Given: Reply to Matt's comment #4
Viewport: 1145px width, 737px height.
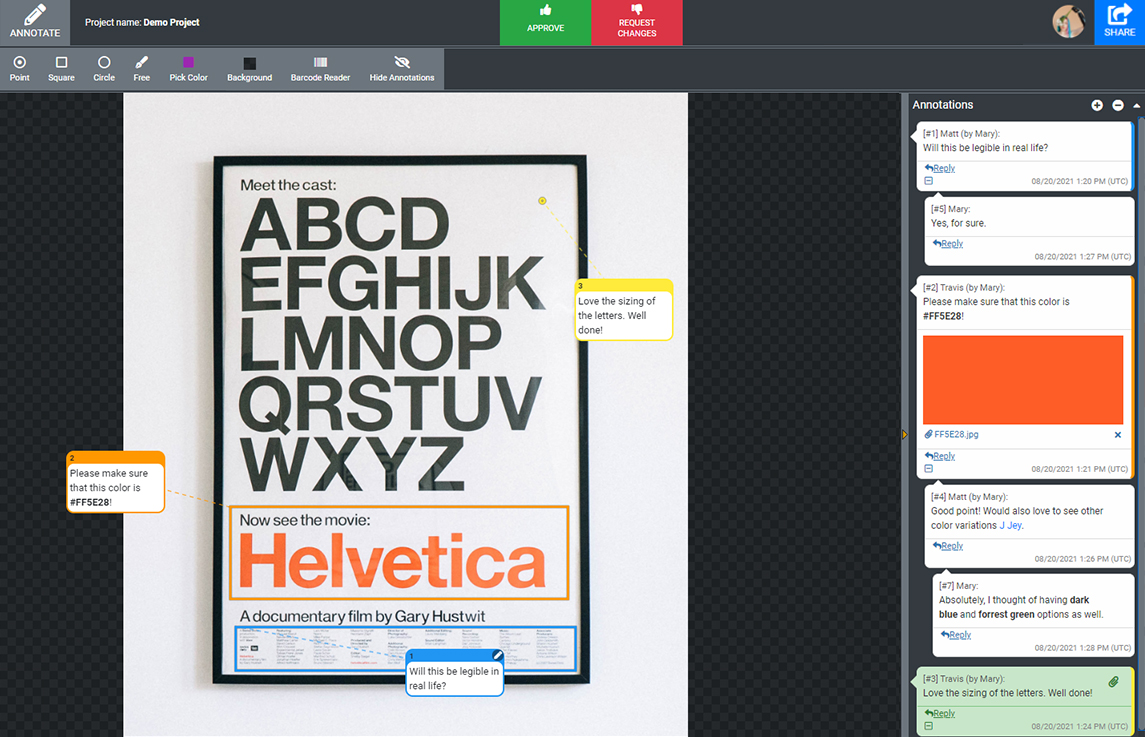Looking at the screenshot, I should coord(948,546).
